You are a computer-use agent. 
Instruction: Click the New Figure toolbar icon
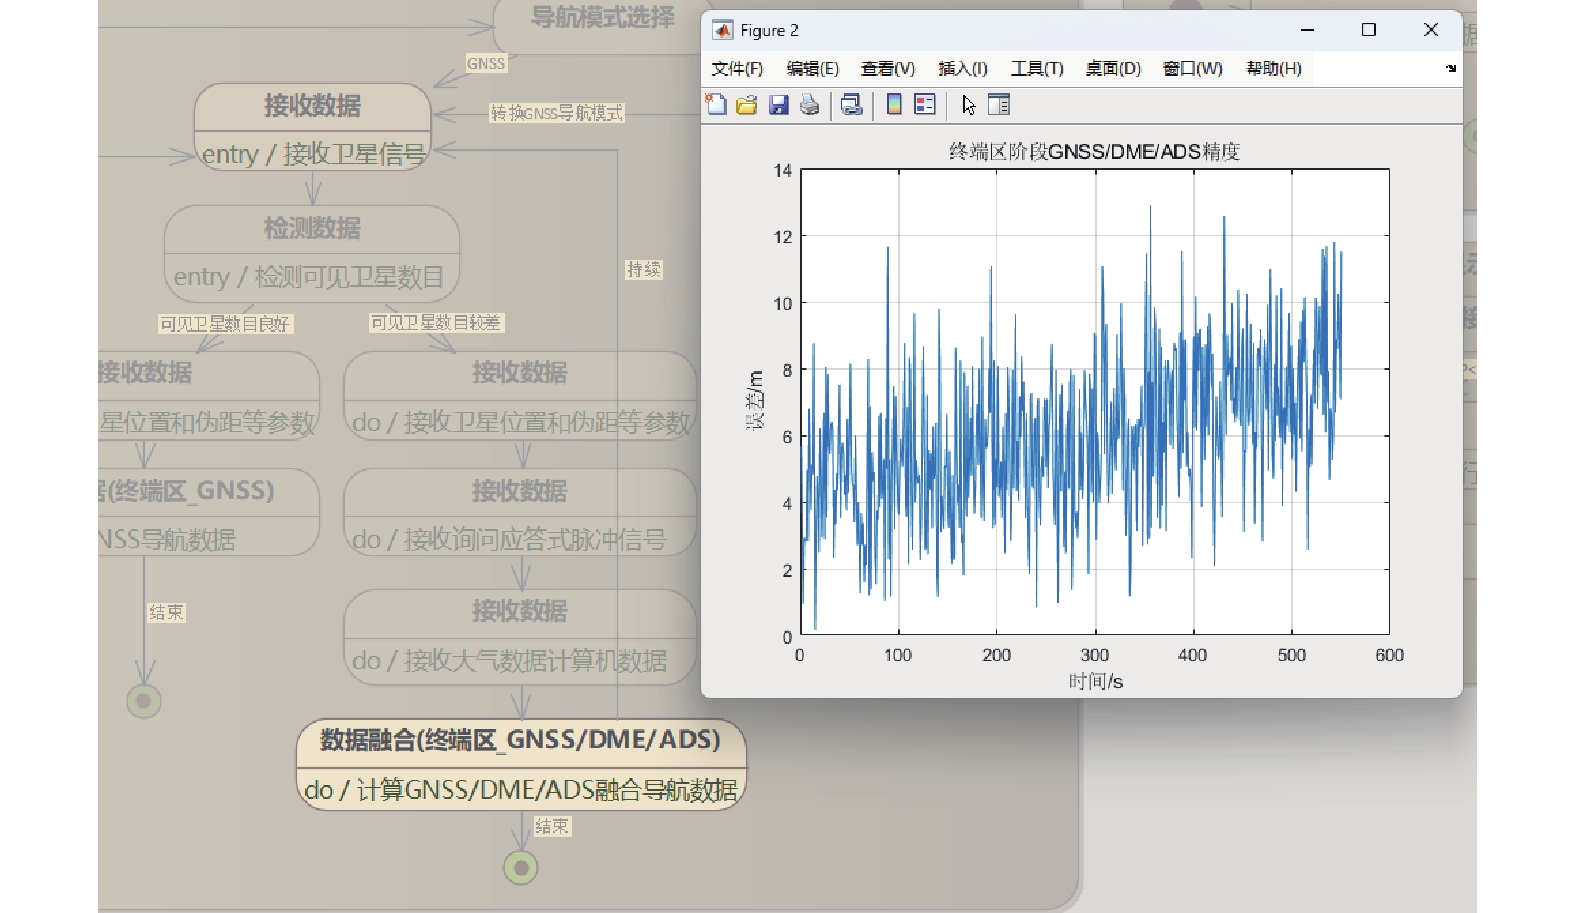(716, 105)
